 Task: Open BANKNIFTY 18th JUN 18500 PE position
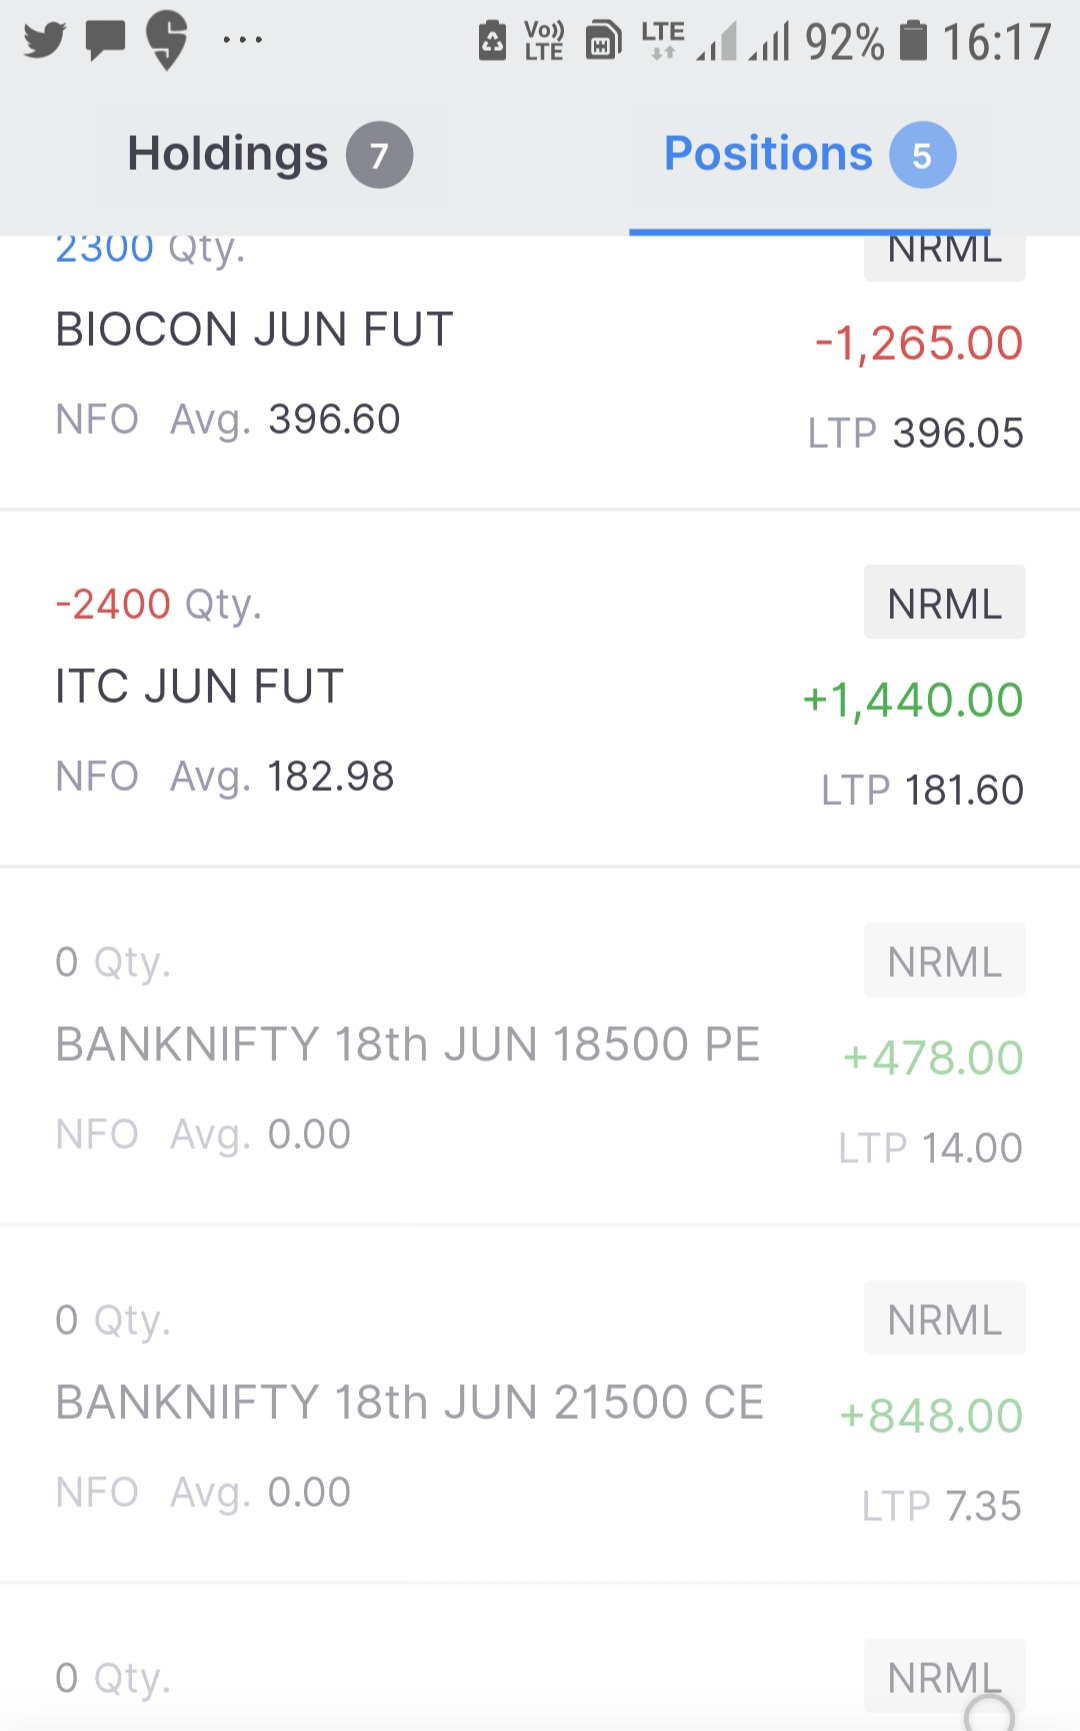(408, 1045)
